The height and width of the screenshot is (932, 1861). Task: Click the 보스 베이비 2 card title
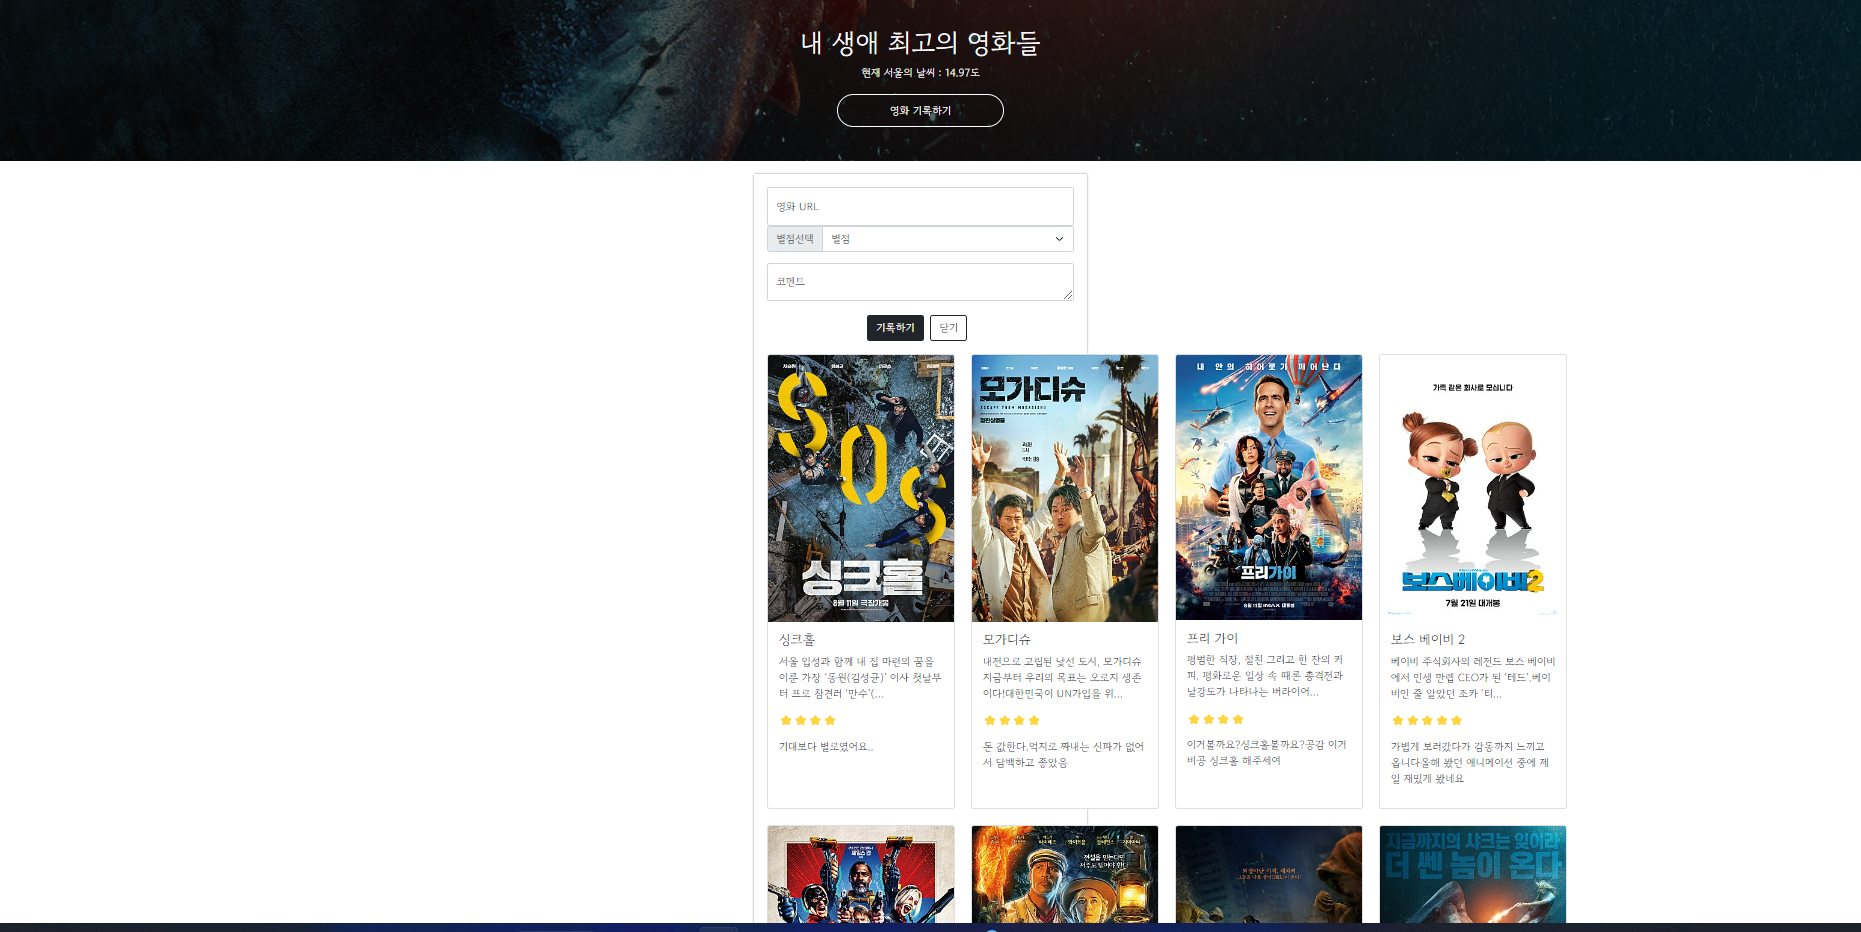pyautogui.click(x=1428, y=639)
